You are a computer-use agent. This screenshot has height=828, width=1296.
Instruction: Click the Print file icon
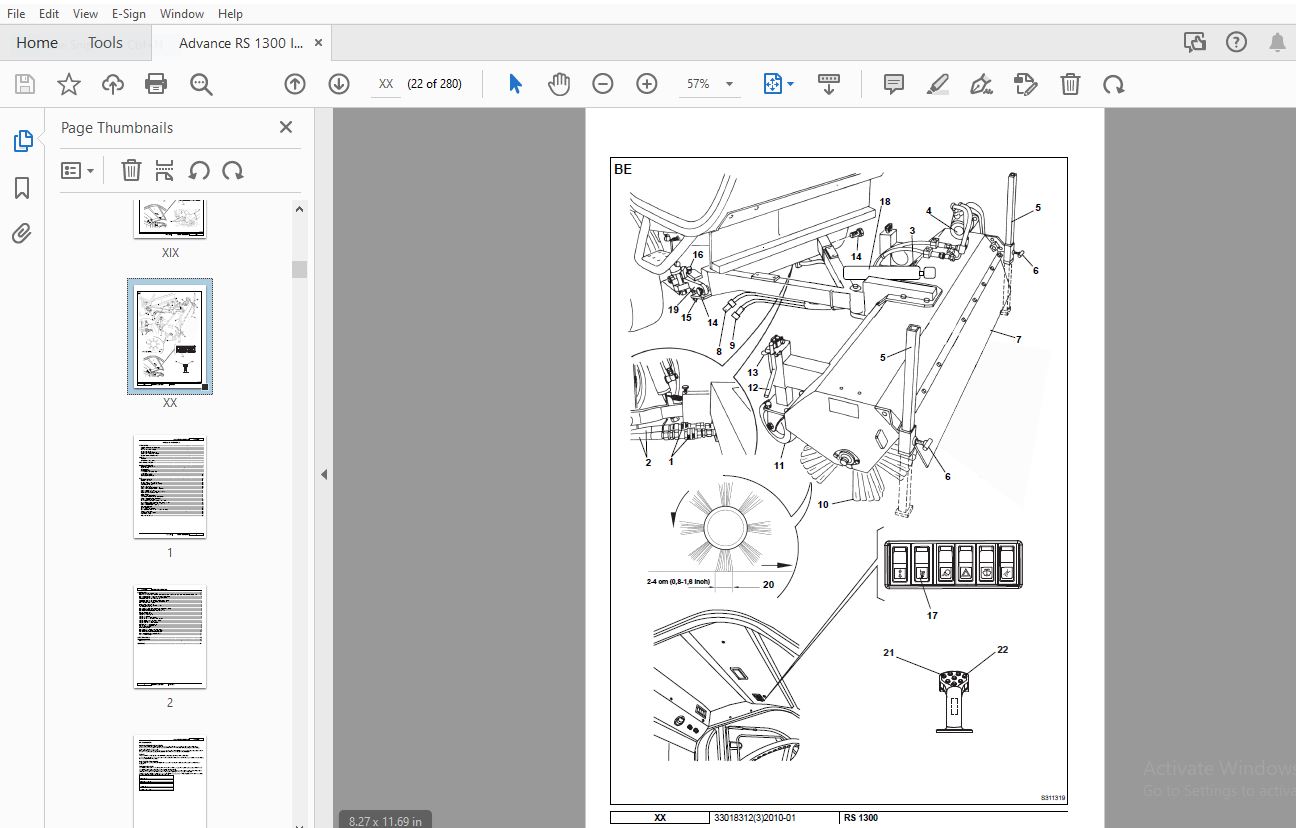pyautogui.click(x=156, y=84)
